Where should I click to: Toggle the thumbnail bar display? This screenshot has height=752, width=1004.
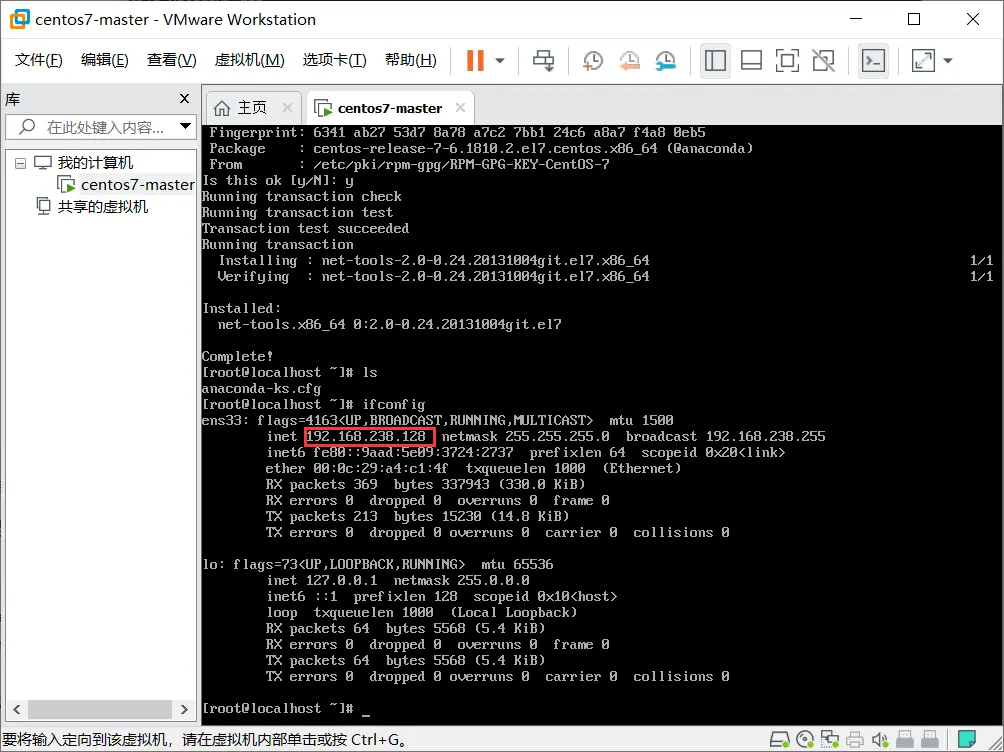pyautogui.click(x=751, y=61)
